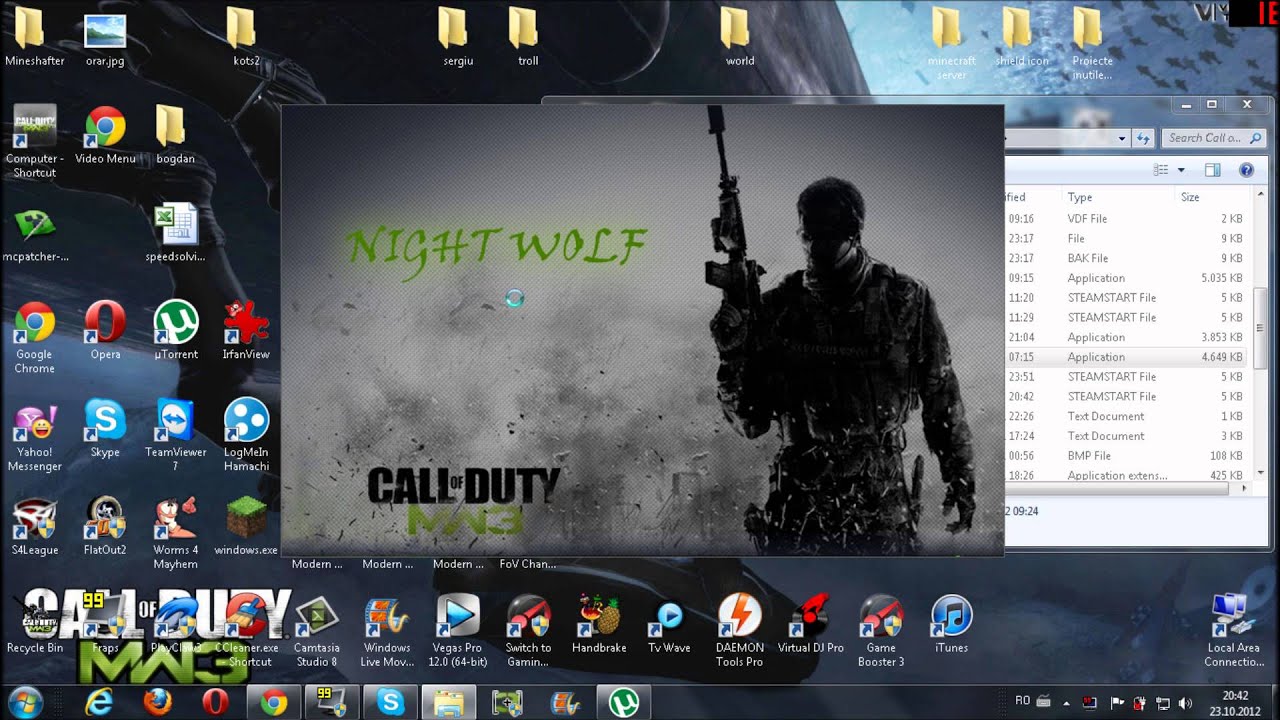Open the Windows Start menu

tap(27, 703)
